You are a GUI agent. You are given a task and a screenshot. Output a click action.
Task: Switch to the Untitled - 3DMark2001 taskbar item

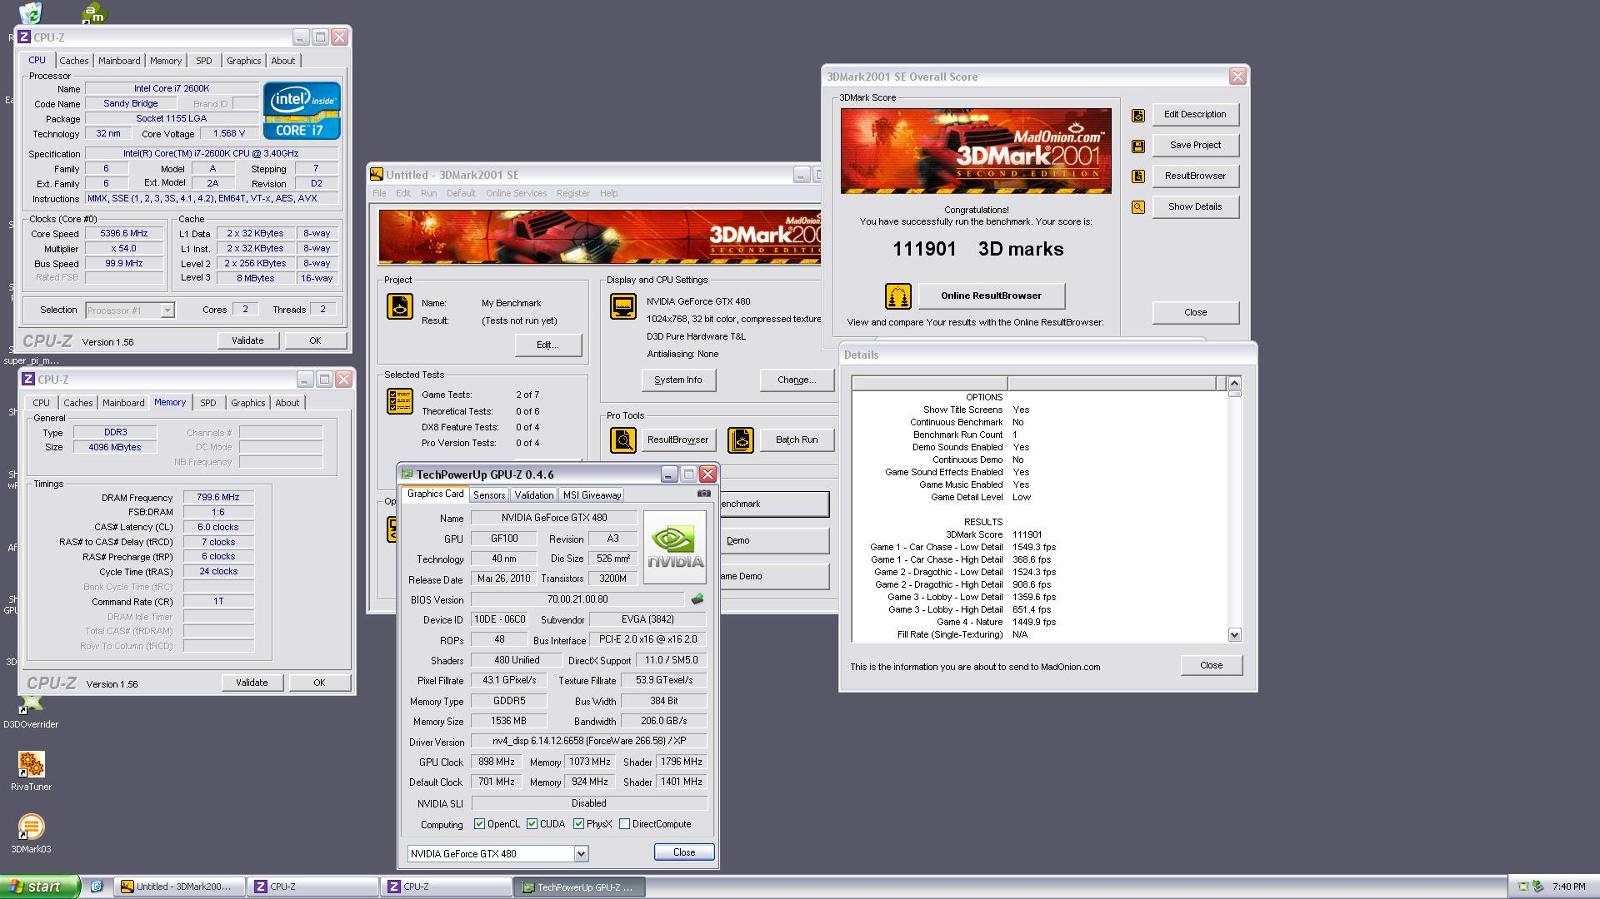tap(181, 887)
